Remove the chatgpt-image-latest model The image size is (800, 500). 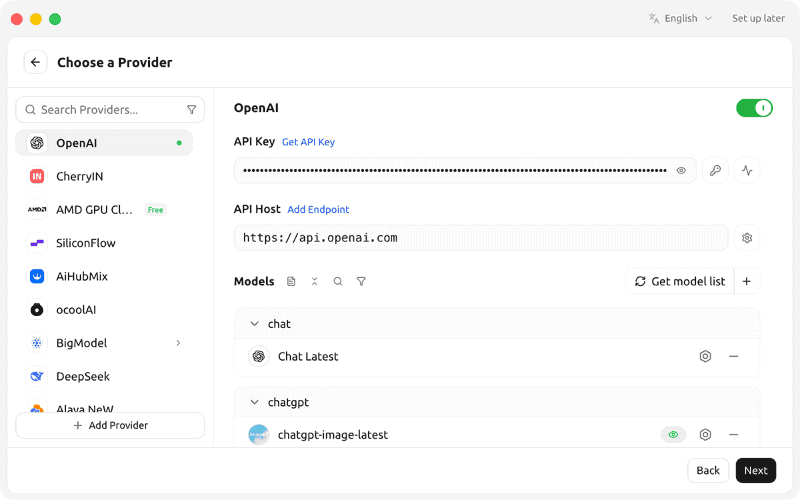click(734, 435)
